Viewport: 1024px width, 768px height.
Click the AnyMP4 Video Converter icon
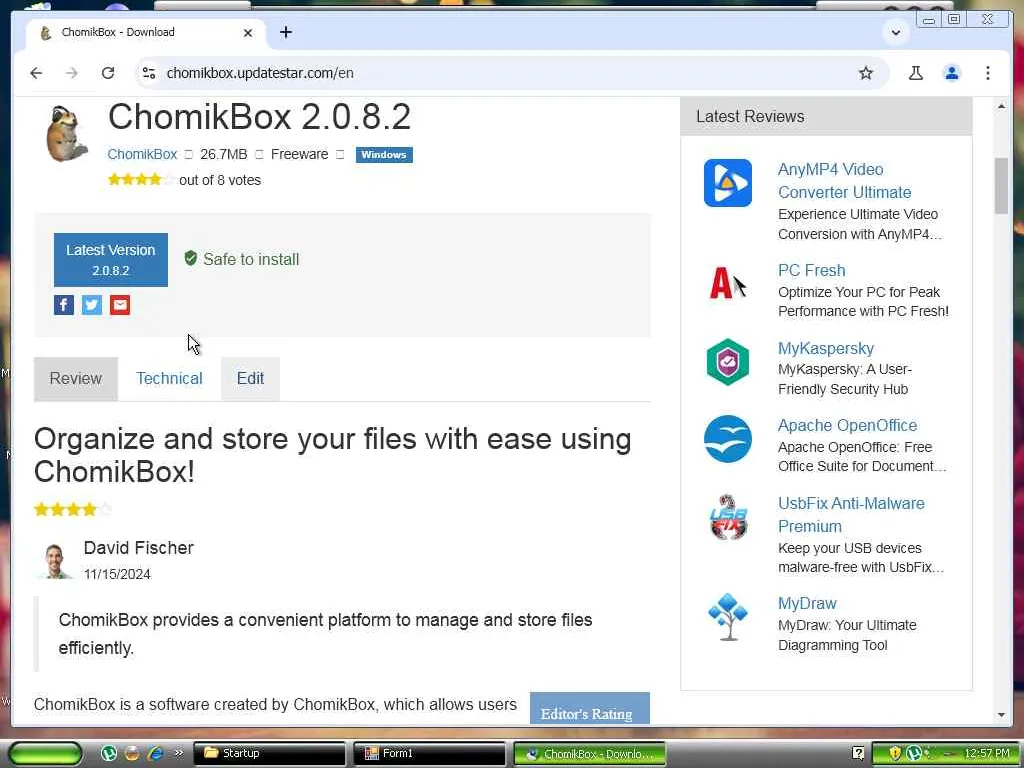pyautogui.click(x=728, y=183)
